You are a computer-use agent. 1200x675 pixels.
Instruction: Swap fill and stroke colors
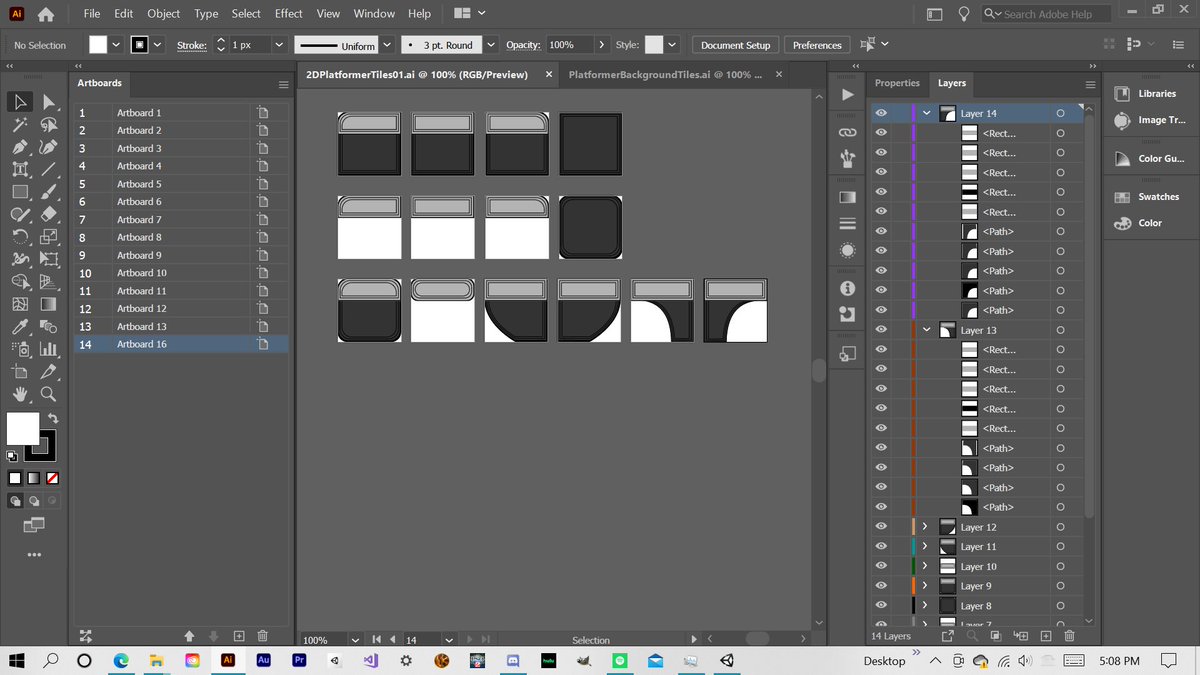pos(53,418)
